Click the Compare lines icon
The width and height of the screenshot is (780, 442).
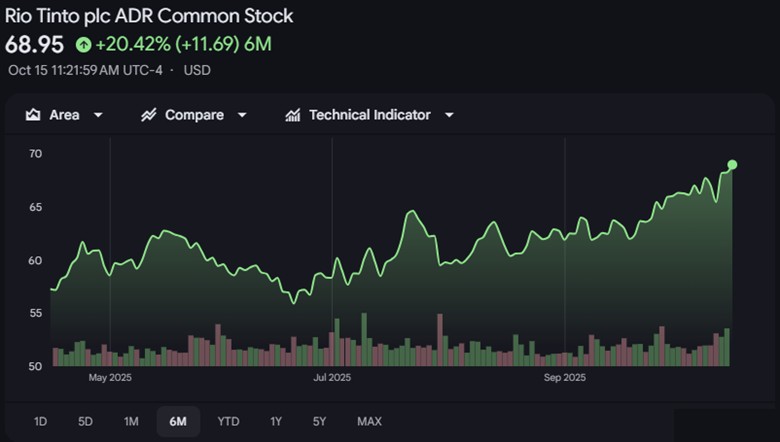149,115
